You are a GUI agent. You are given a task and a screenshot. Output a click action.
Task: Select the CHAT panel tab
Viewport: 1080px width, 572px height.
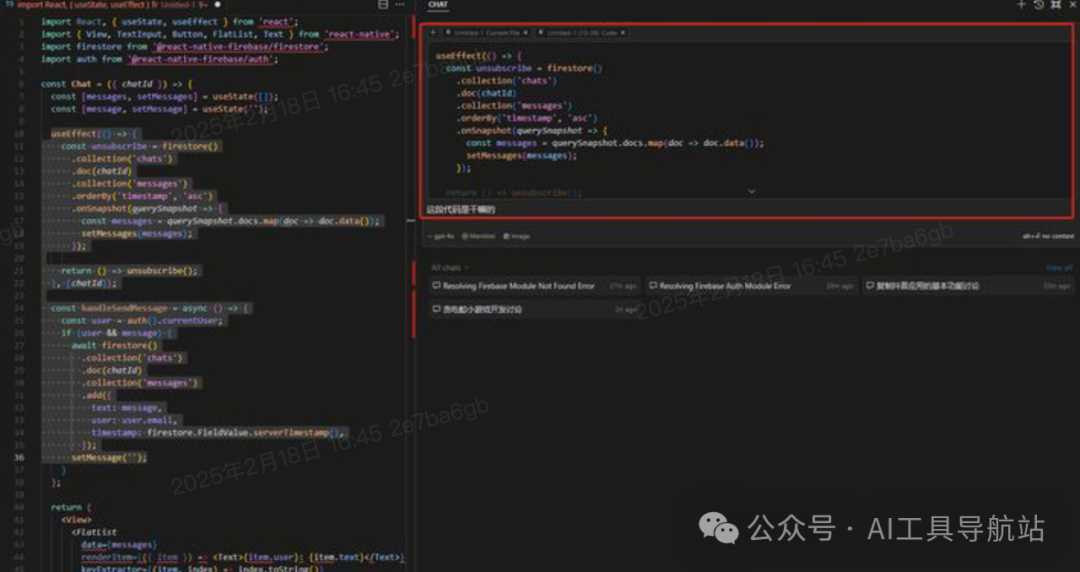point(437,4)
